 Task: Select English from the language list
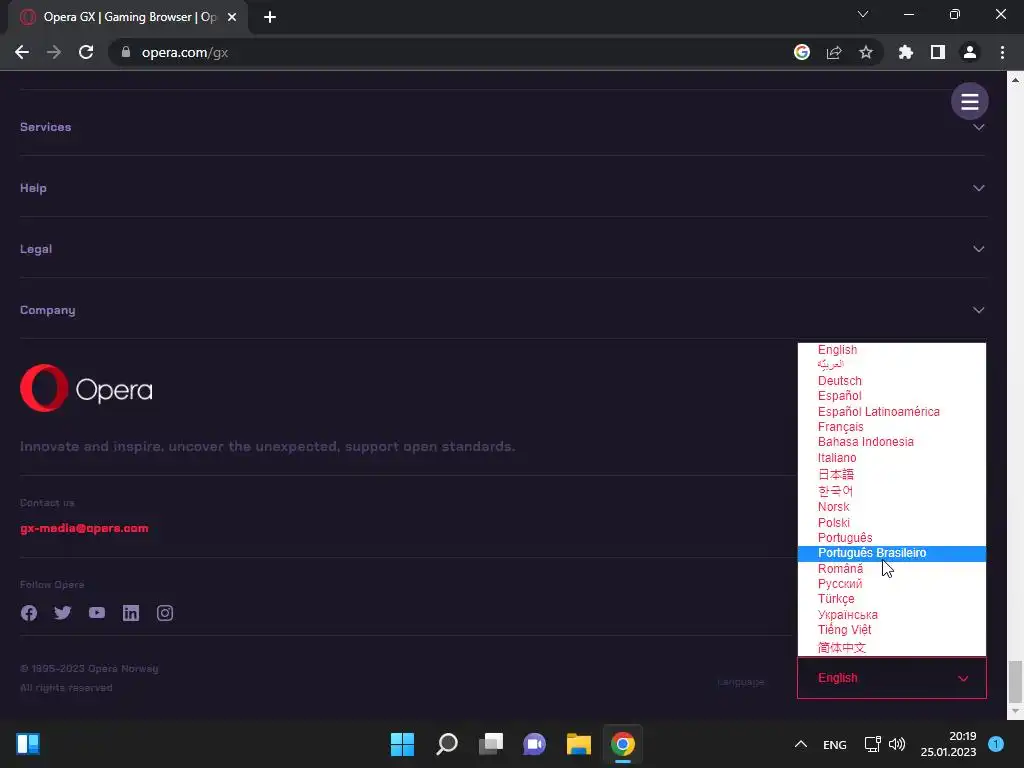891,350
